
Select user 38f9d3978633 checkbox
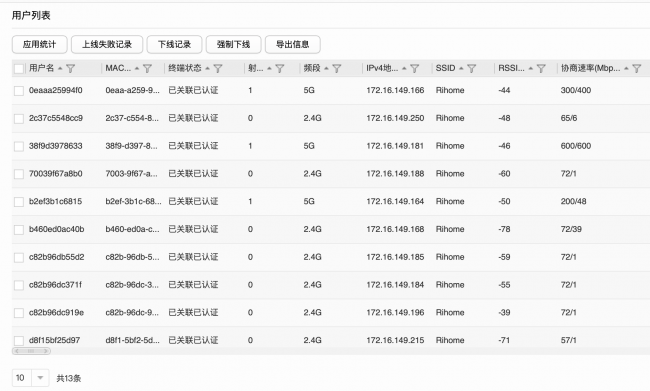tap(19, 146)
